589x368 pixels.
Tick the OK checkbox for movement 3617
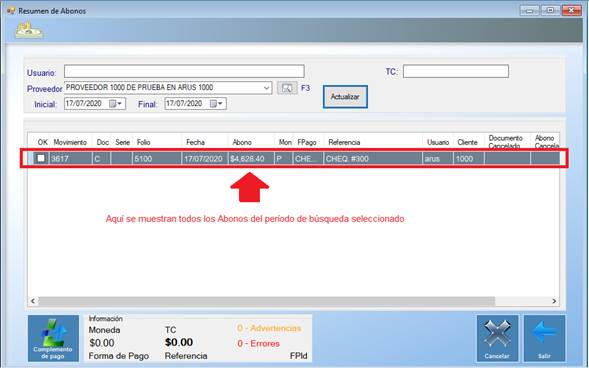click(x=41, y=158)
